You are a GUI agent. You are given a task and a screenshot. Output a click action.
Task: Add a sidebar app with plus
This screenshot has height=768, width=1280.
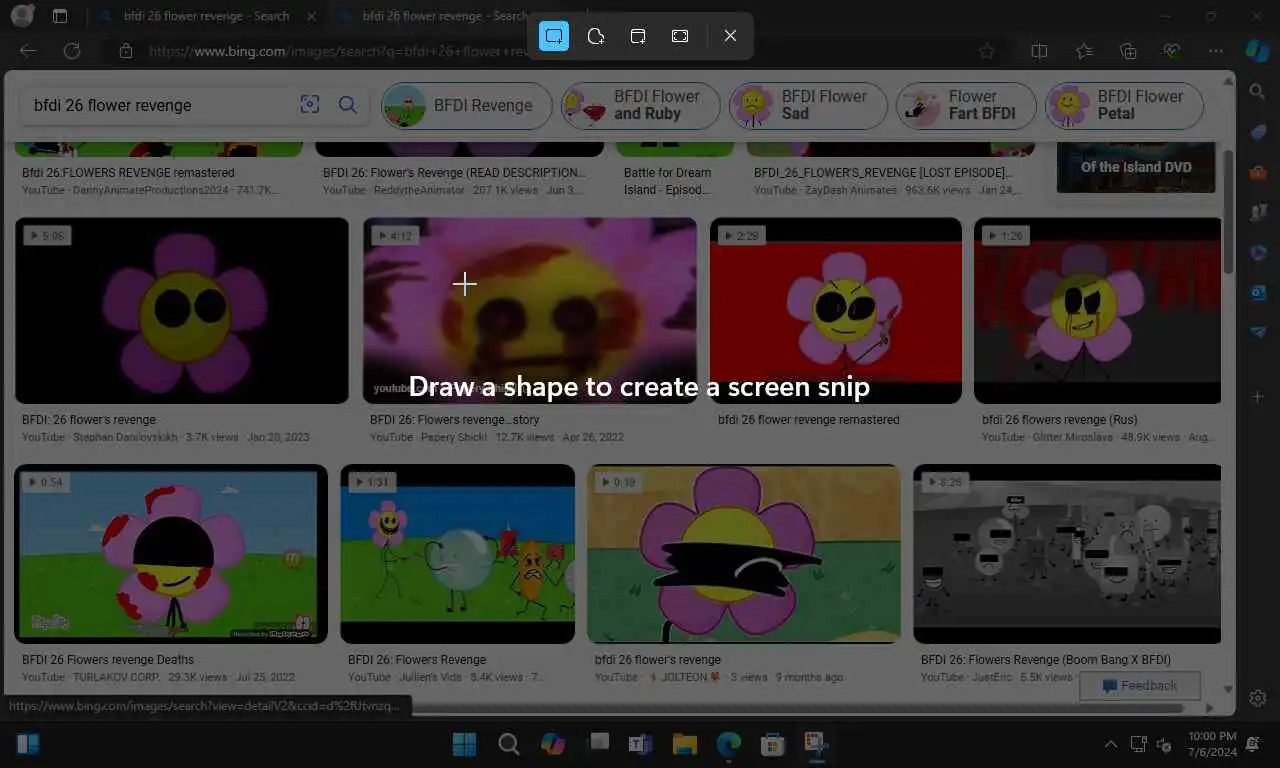pyautogui.click(x=1259, y=397)
